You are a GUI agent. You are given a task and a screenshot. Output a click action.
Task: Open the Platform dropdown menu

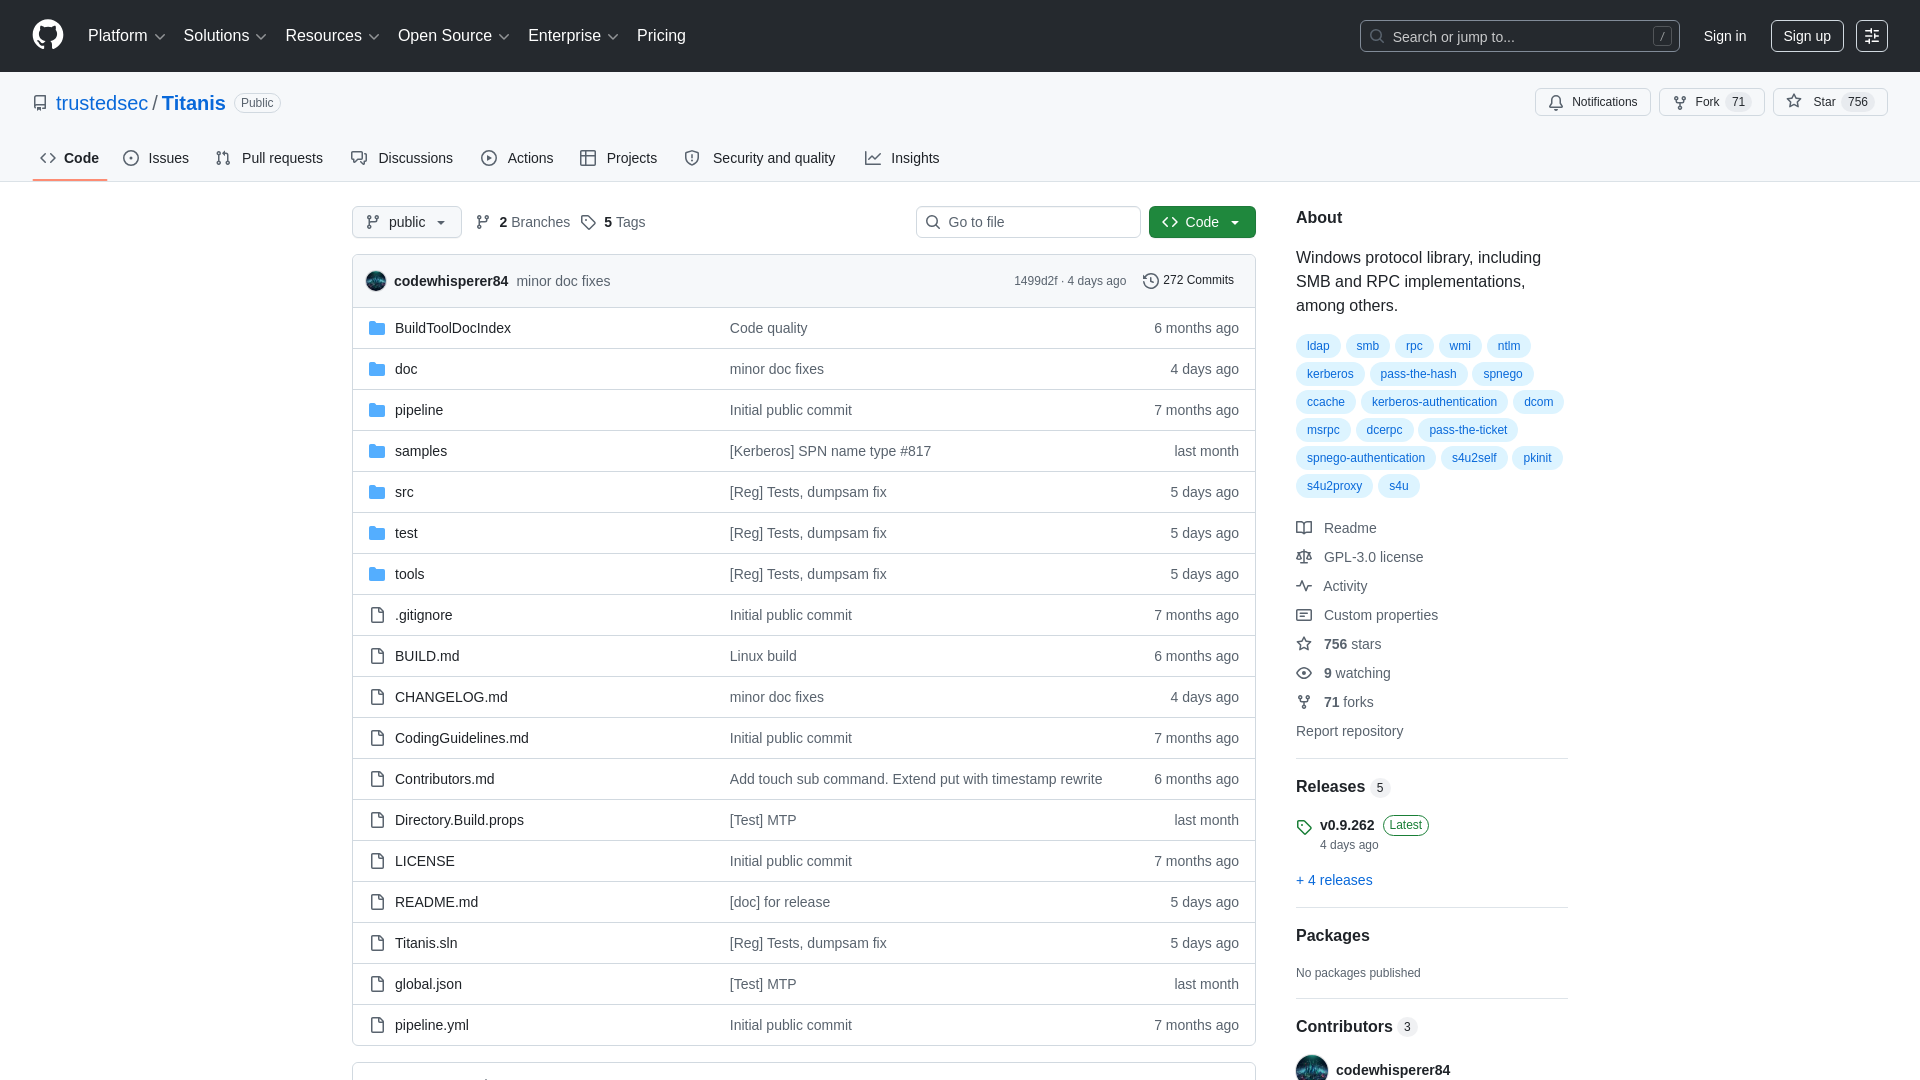126,36
